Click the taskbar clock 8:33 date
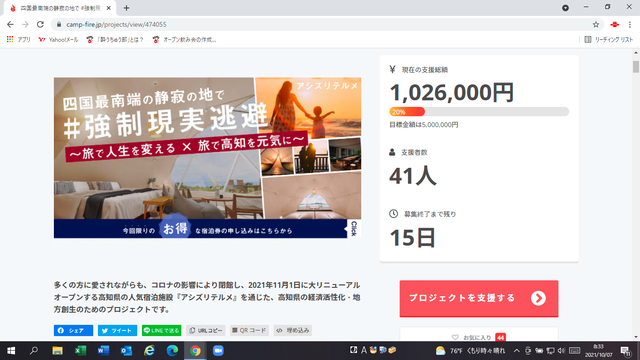Viewport: 640px width, 360px height. point(598,351)
